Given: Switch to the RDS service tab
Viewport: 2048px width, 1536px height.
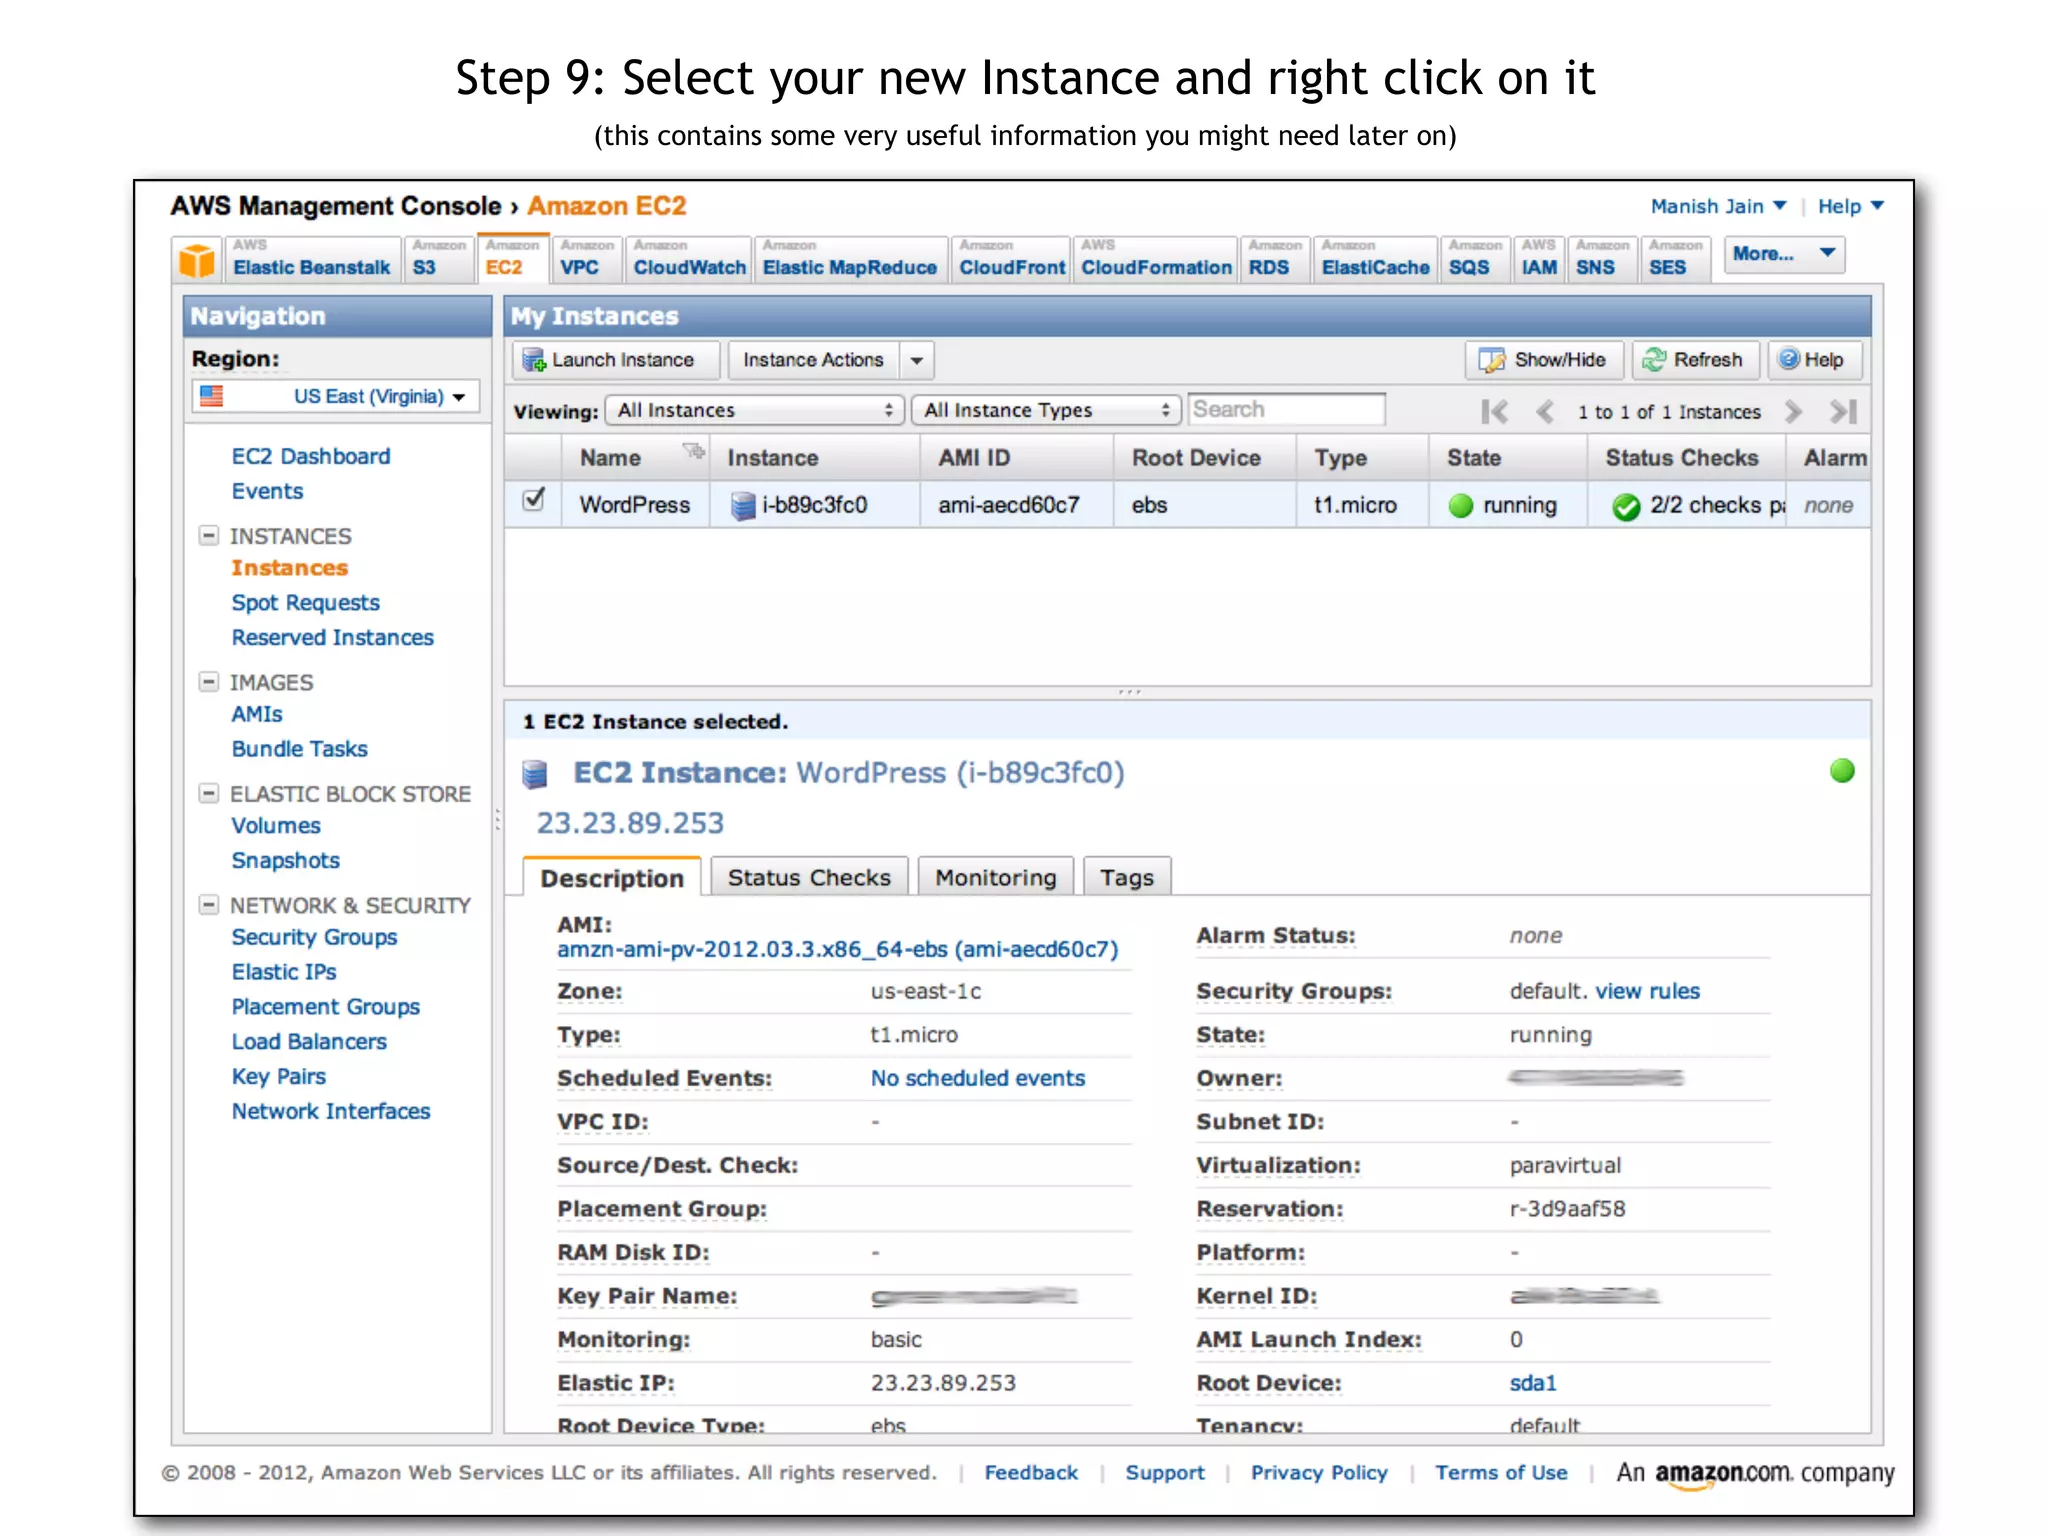Looking at the screenshot, I should point(1275,260).
